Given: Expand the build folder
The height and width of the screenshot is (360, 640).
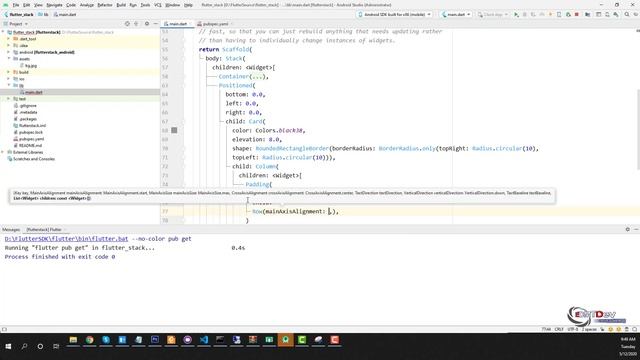Looking at the screenshot, I should click(9, 72).
